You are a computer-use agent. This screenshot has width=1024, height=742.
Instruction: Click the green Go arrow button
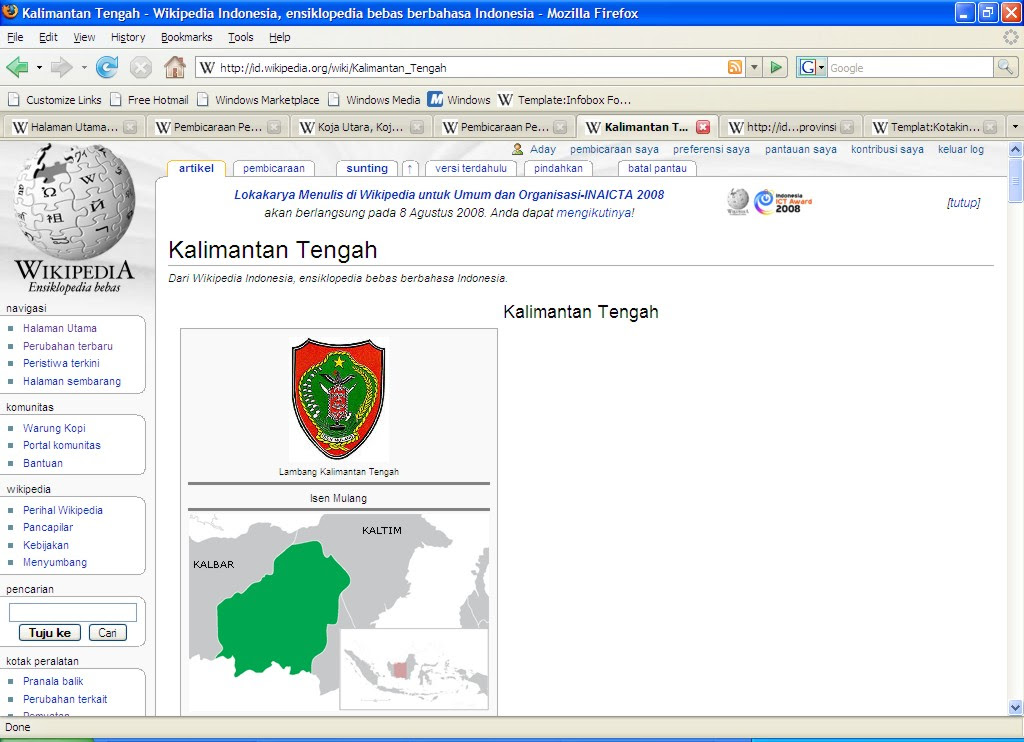click(776, 67)
